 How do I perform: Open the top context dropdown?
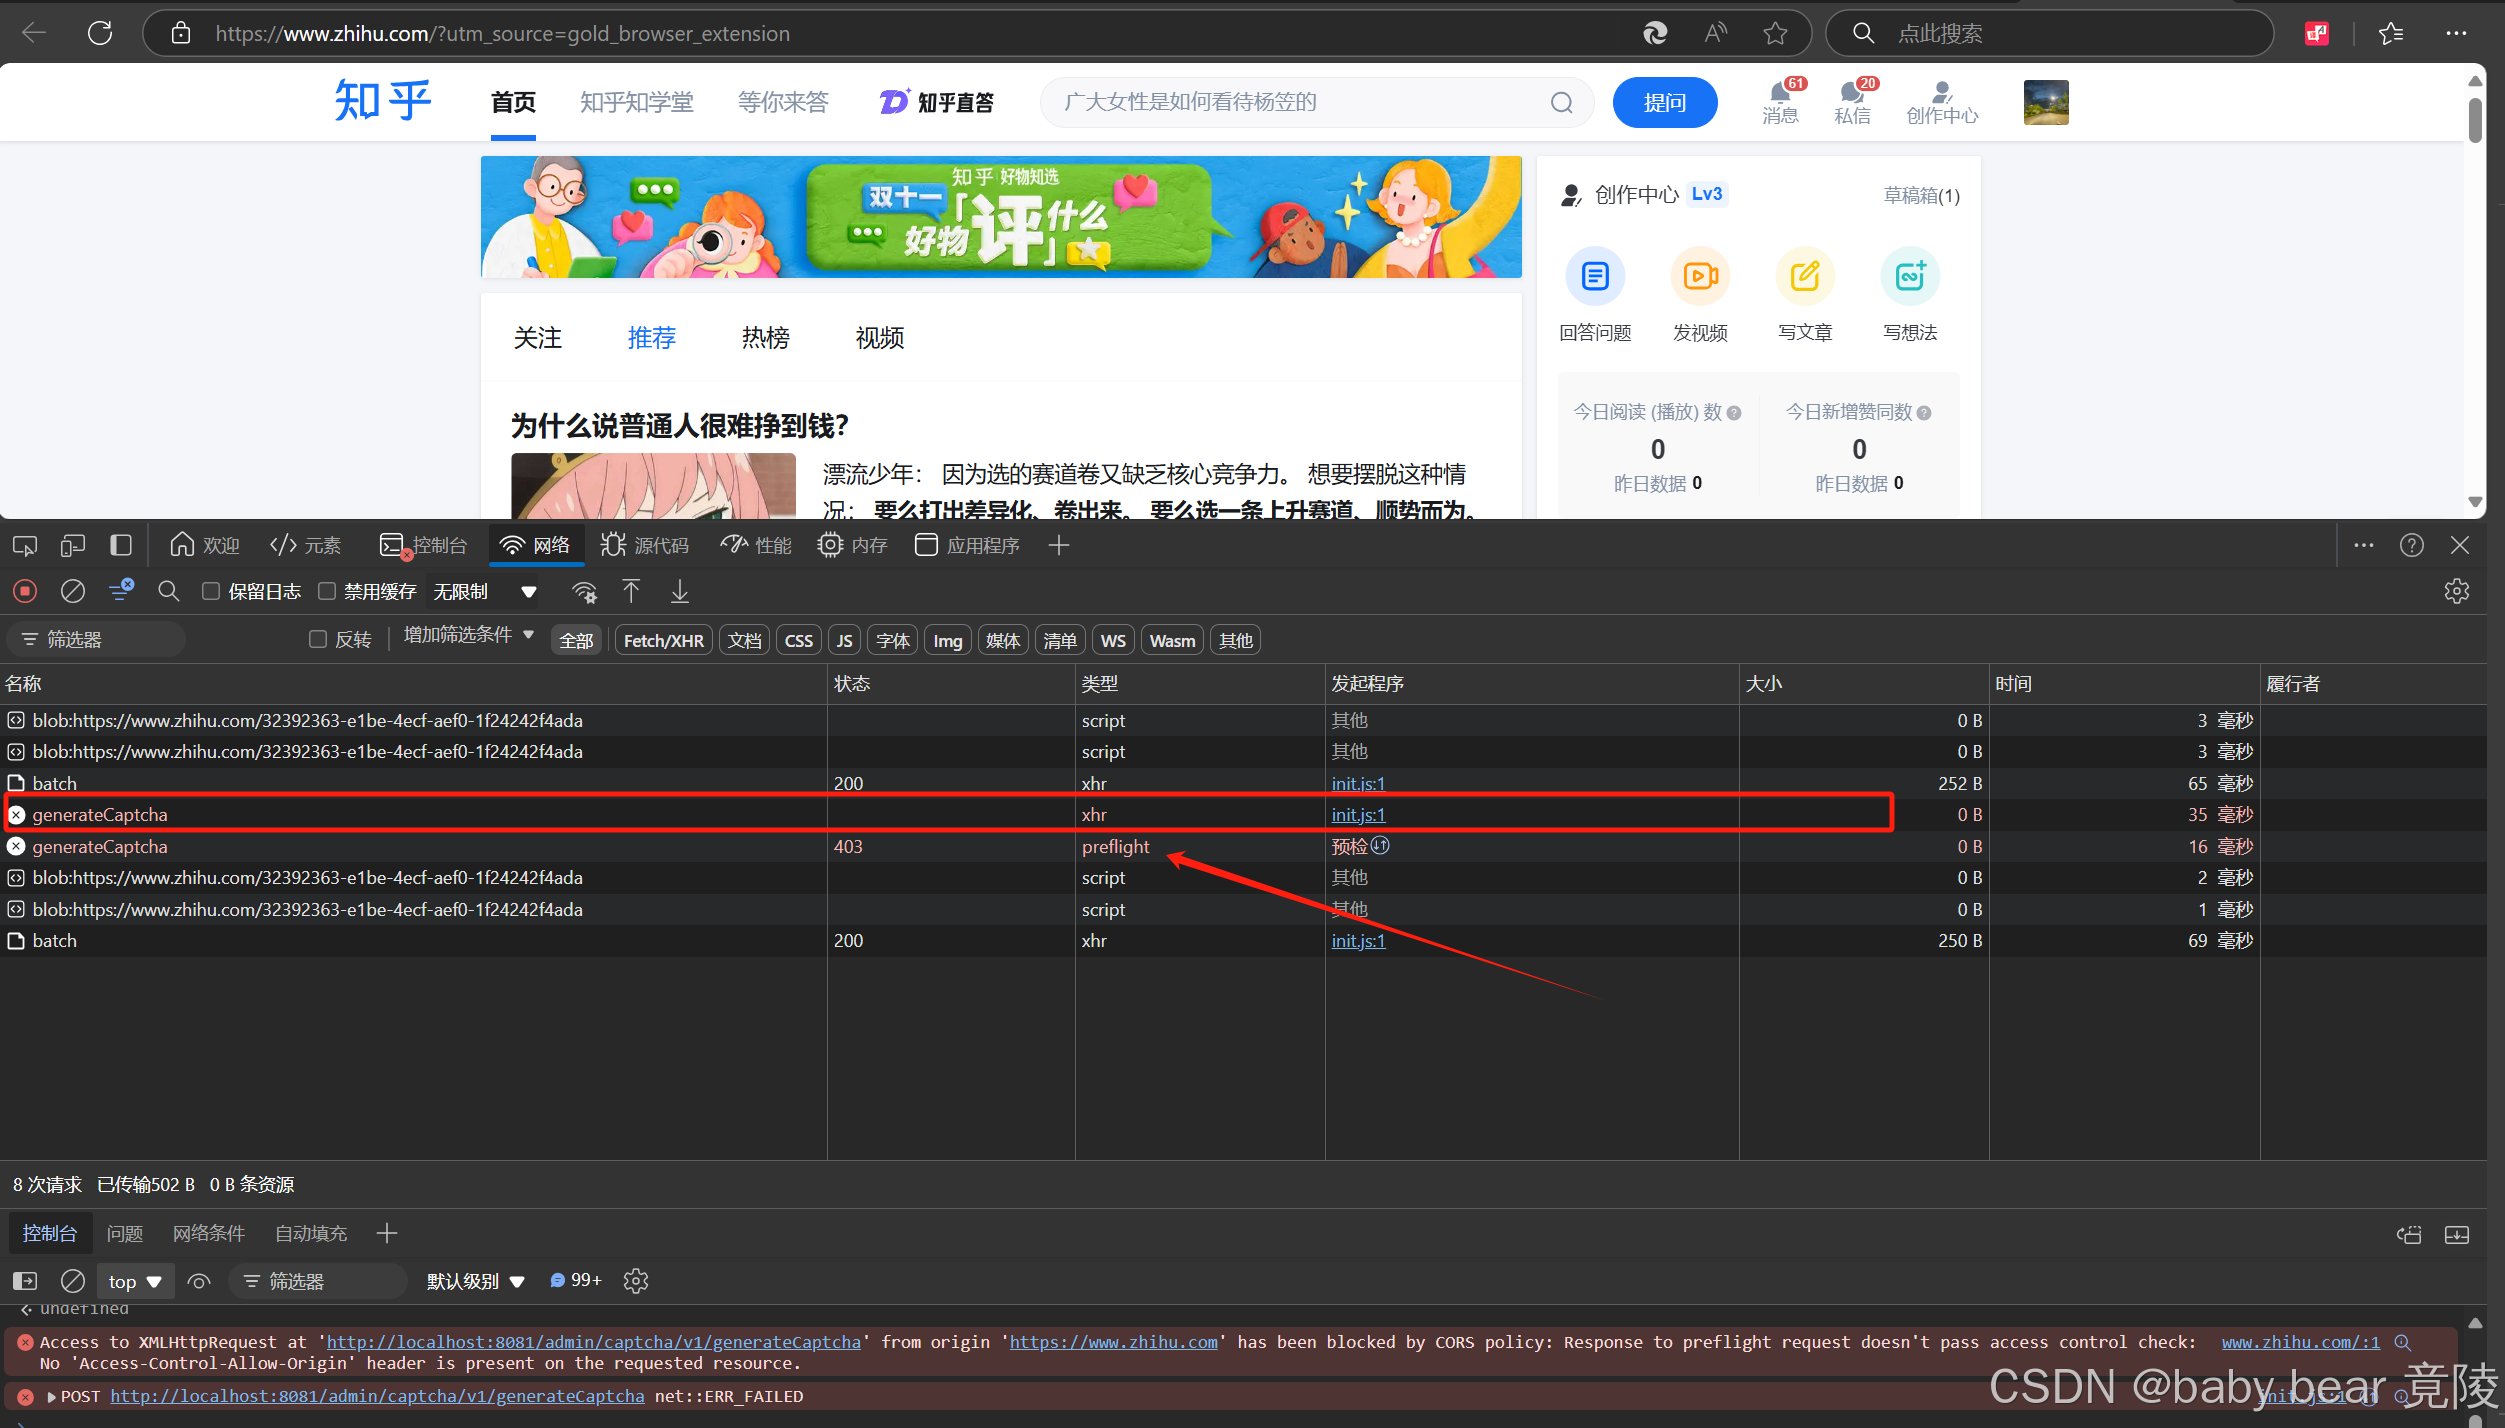coord(135,1282)
